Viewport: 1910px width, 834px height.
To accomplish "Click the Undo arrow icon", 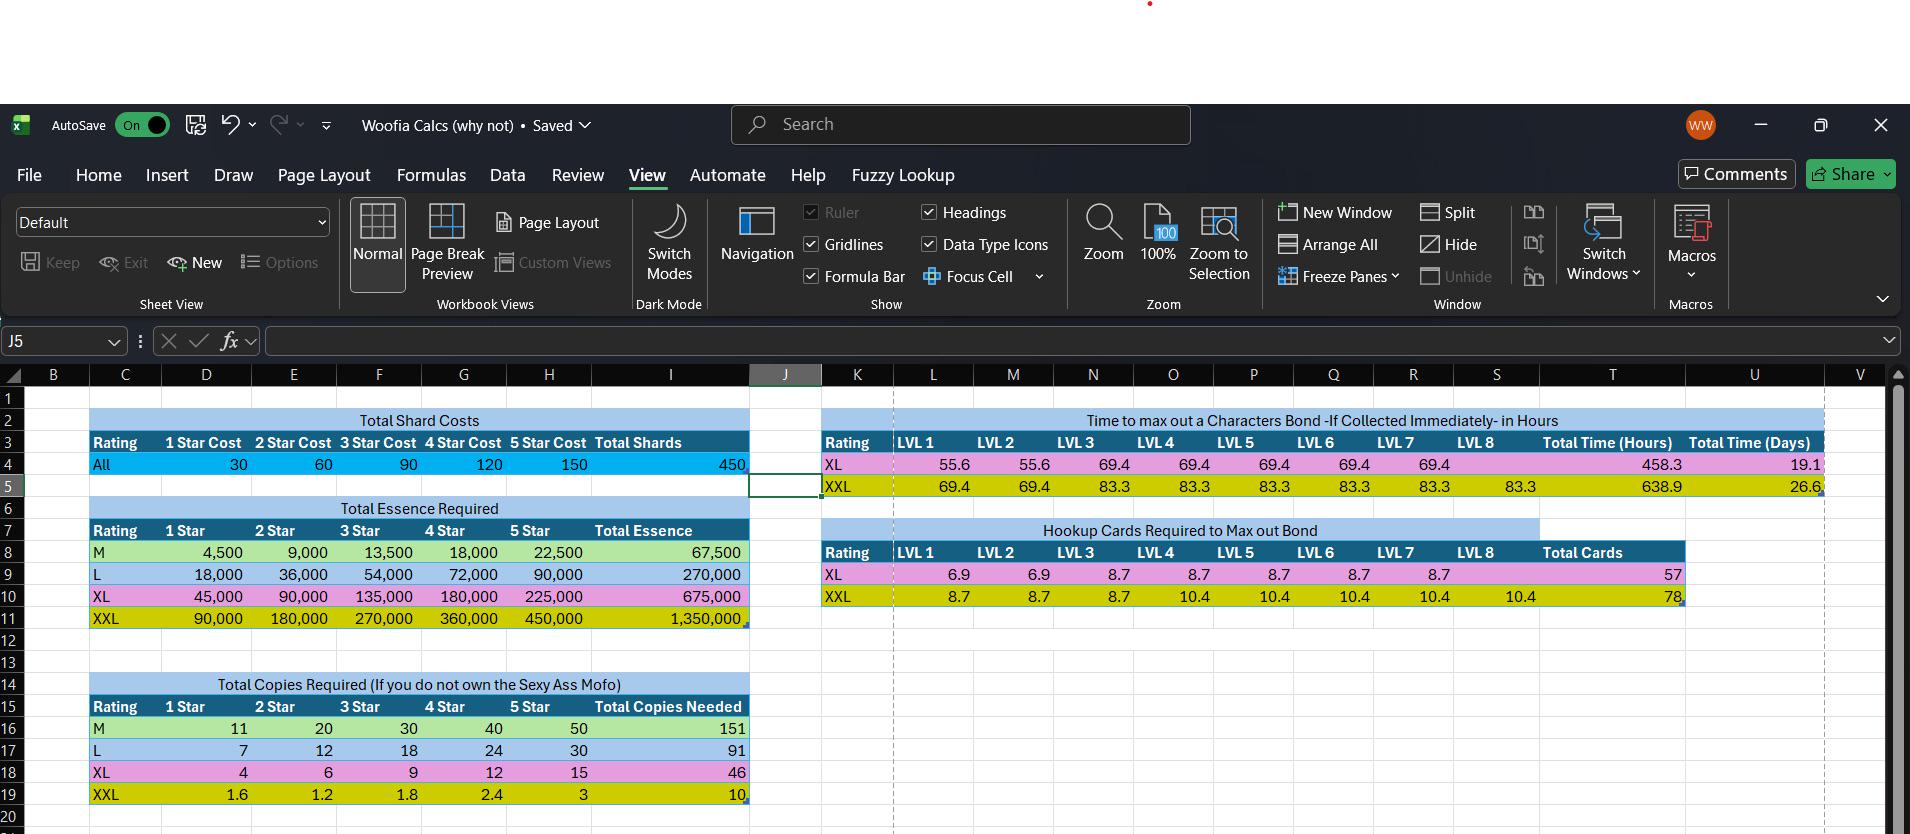I will pos(230,125).
